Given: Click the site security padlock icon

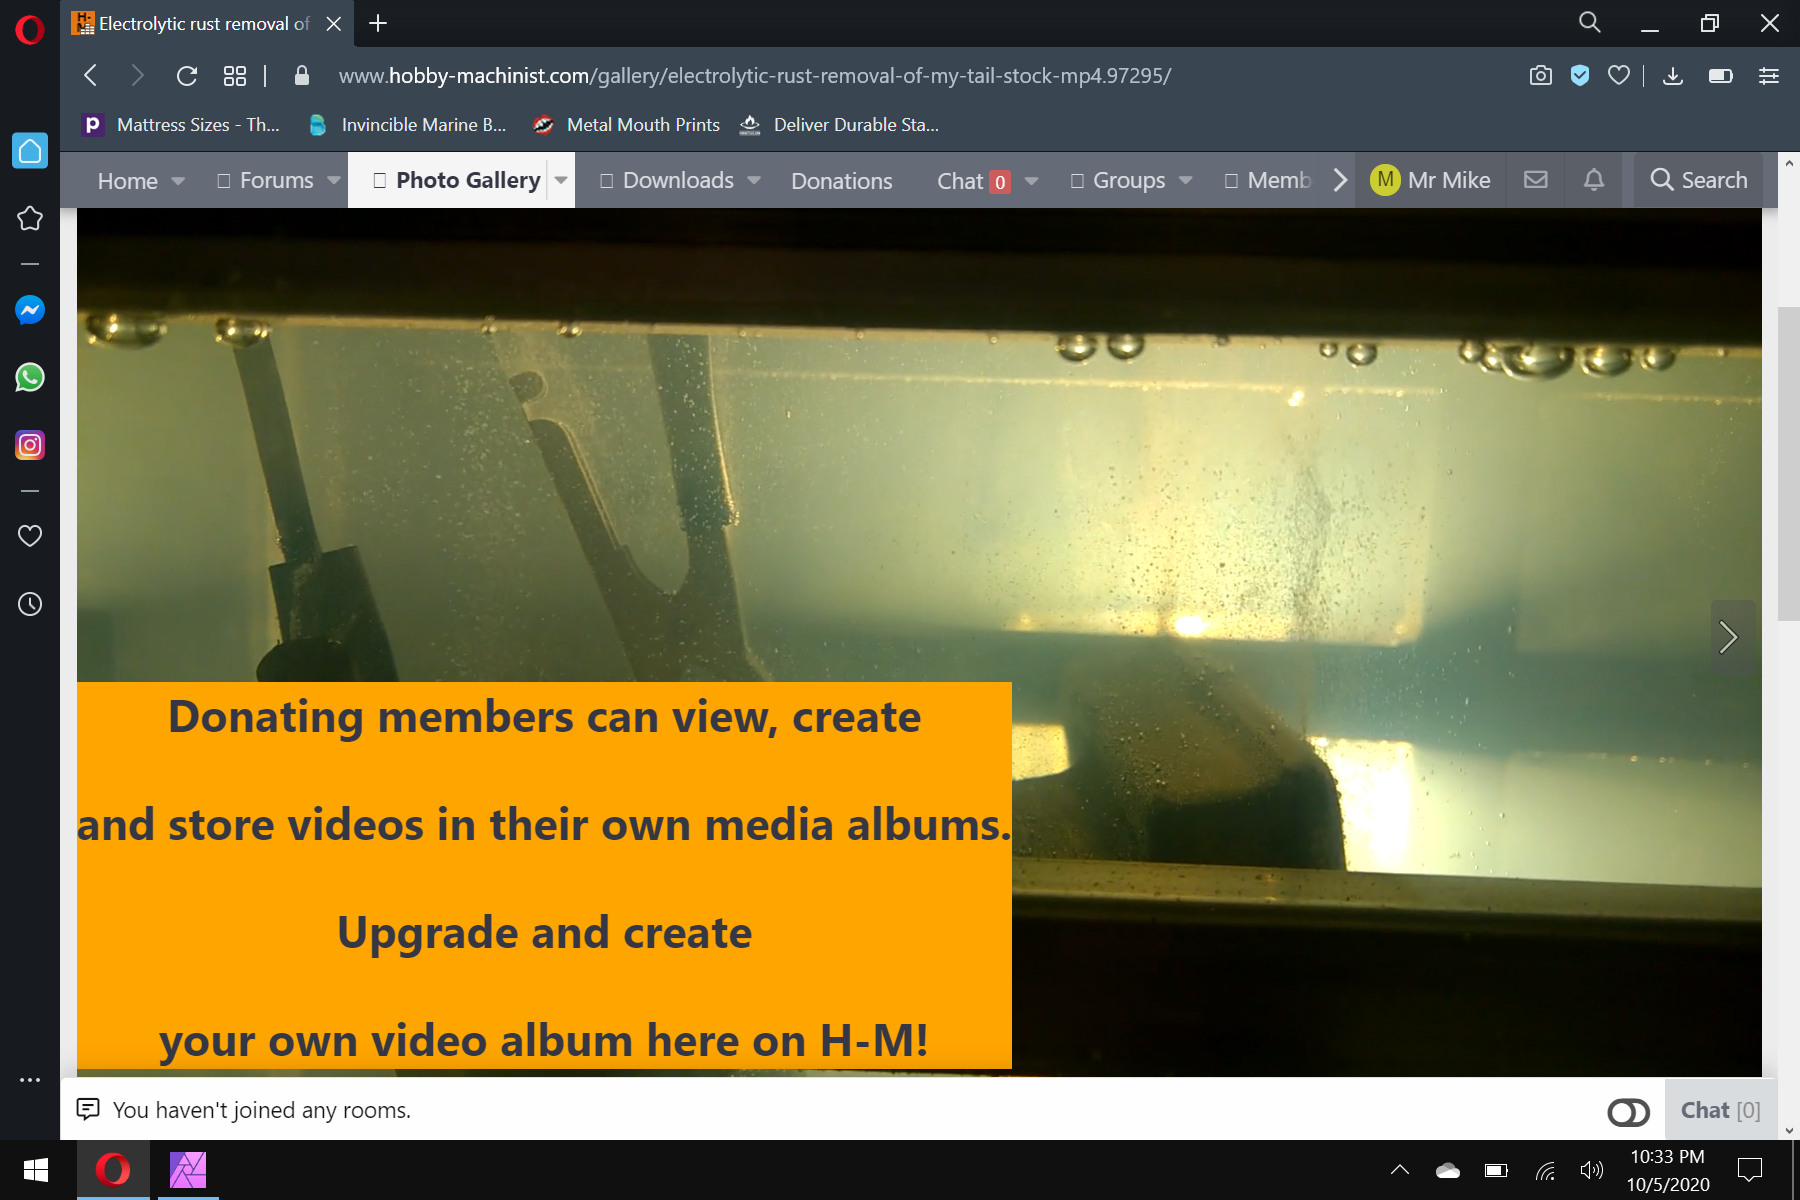Looking at the screenshot, I should click(x=302, y=75).
